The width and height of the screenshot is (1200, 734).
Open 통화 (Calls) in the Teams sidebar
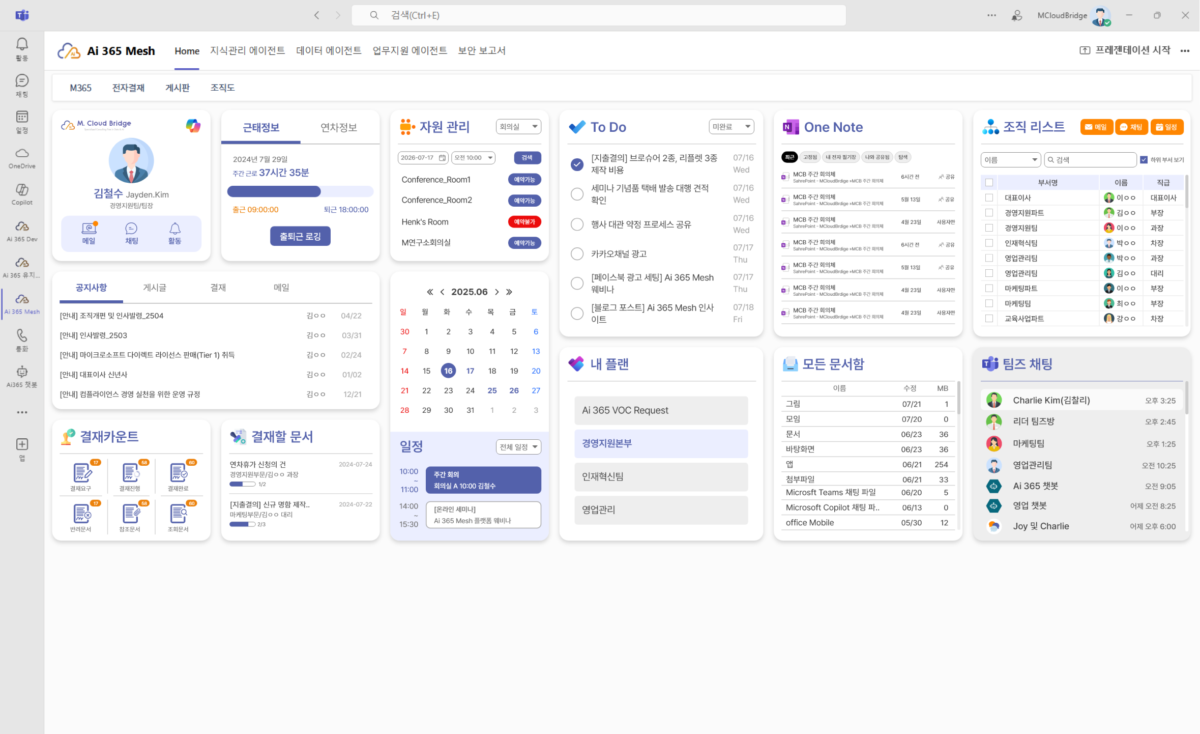click(x=22, y=340)
